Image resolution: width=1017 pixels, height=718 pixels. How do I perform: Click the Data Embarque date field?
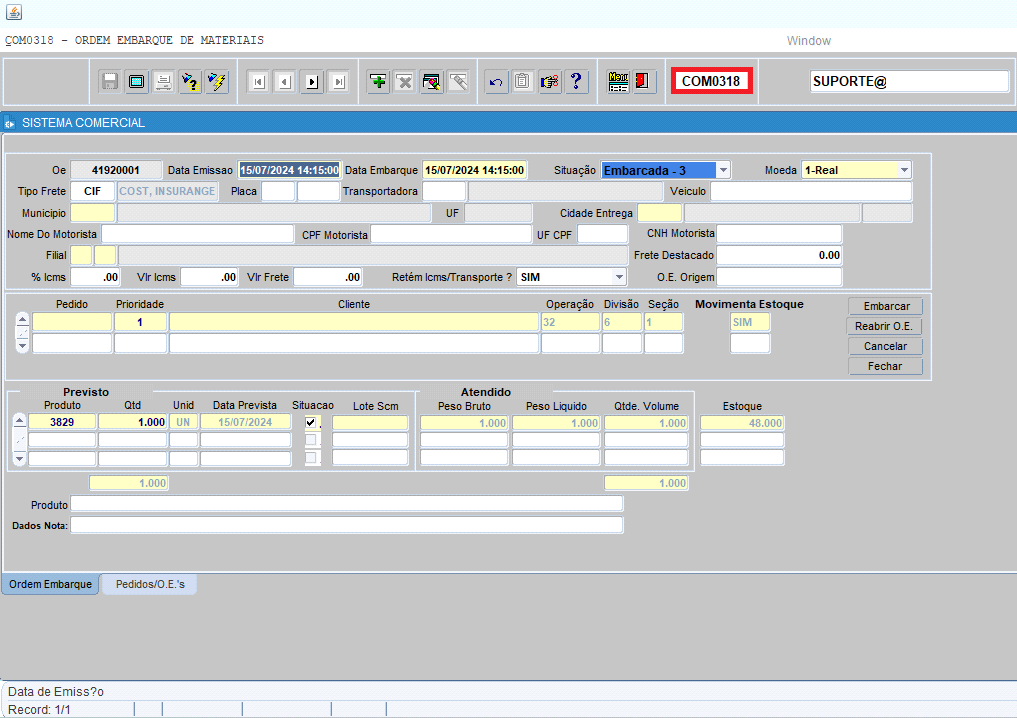pyautogui.click(x=475, y=170)
